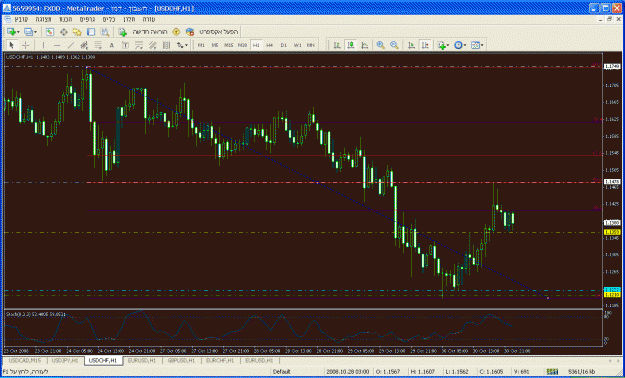Click the הוראה חדשה new order button
Image resolution: width=625 pixels, height=378 pixels.
coord(144,32)
